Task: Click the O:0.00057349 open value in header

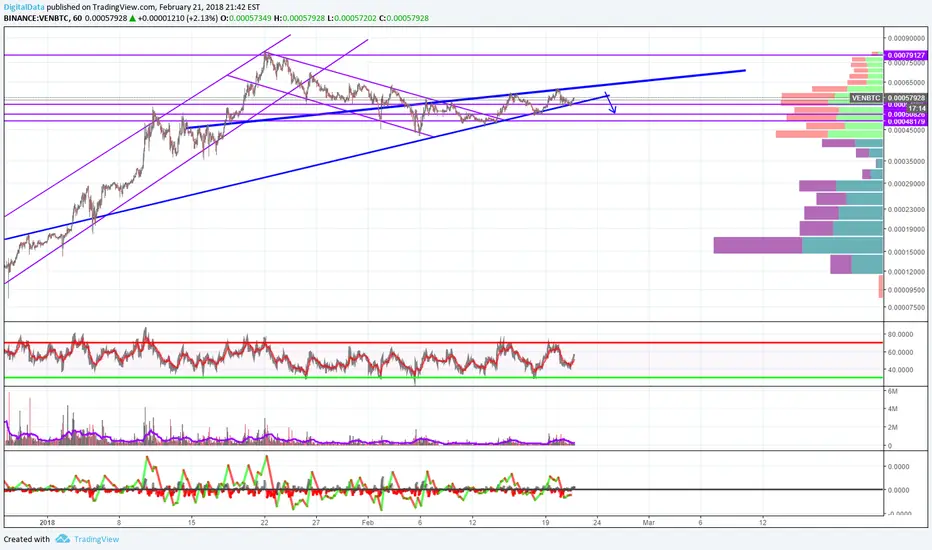Action: click(245, 18)
